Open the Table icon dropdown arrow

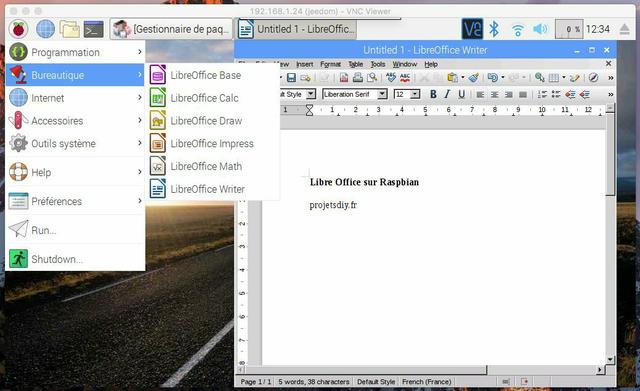pyautogui.click(x=564, y=77)
